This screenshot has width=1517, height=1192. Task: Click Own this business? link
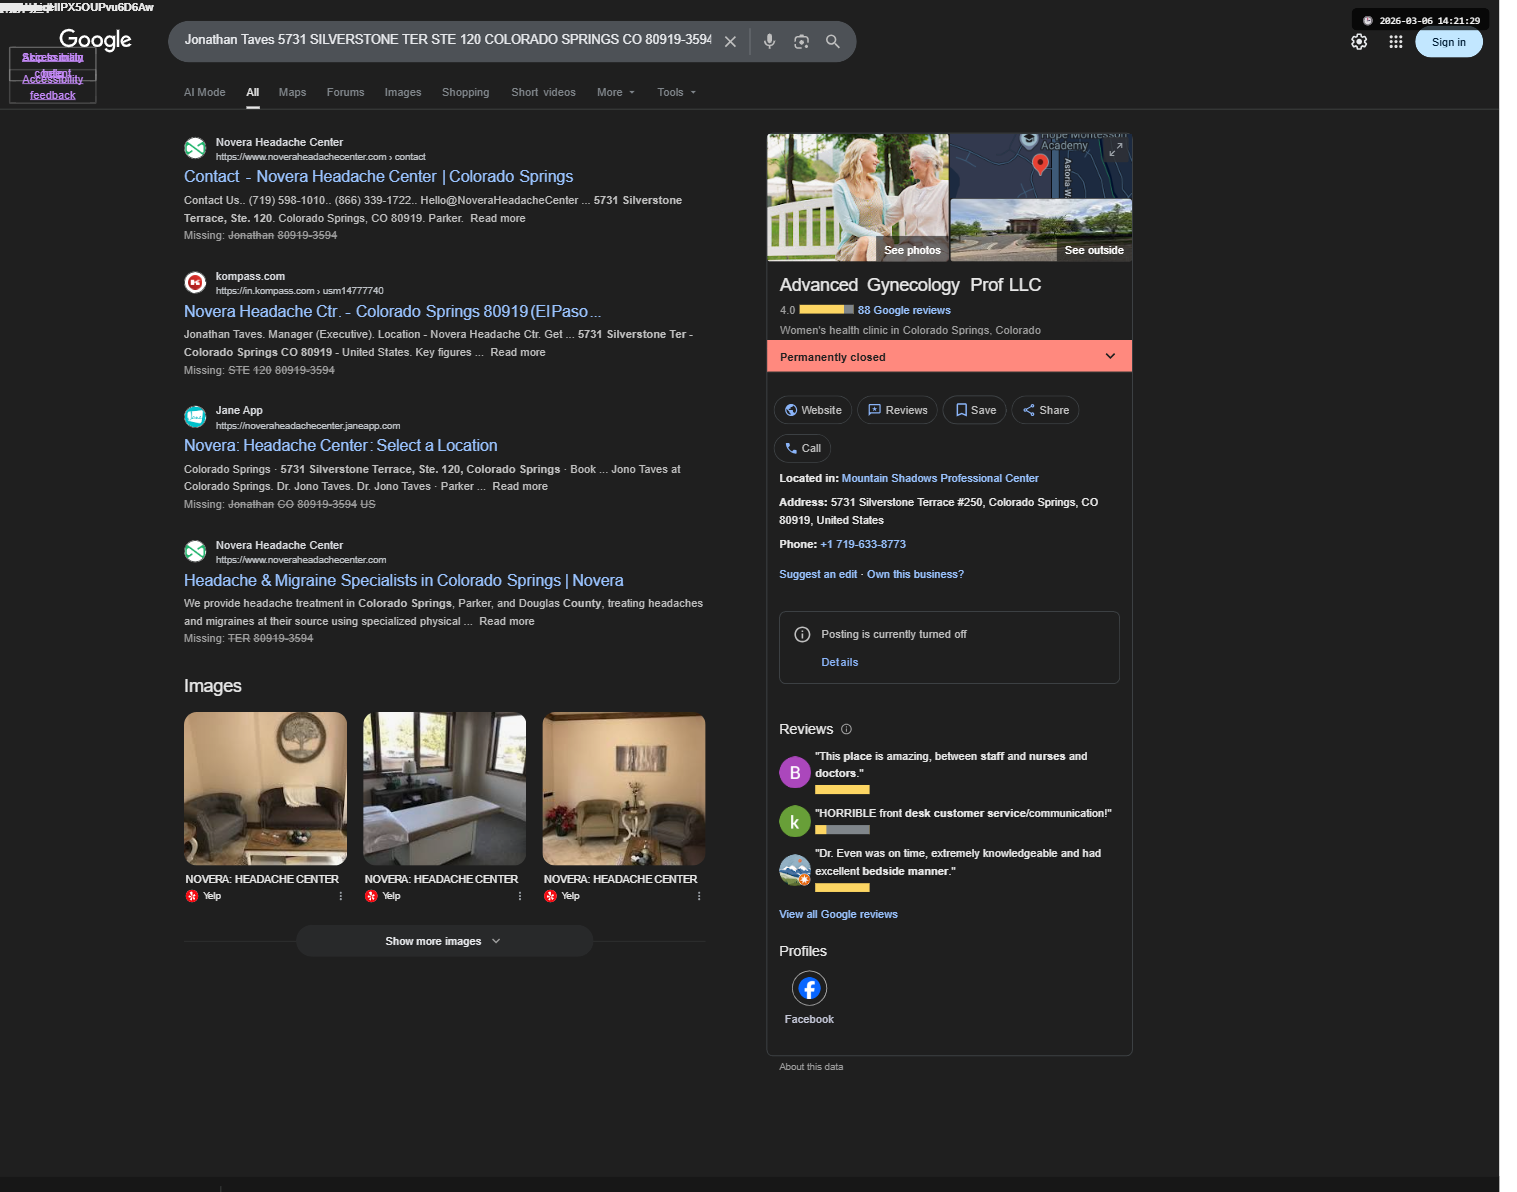click(915, 574)
